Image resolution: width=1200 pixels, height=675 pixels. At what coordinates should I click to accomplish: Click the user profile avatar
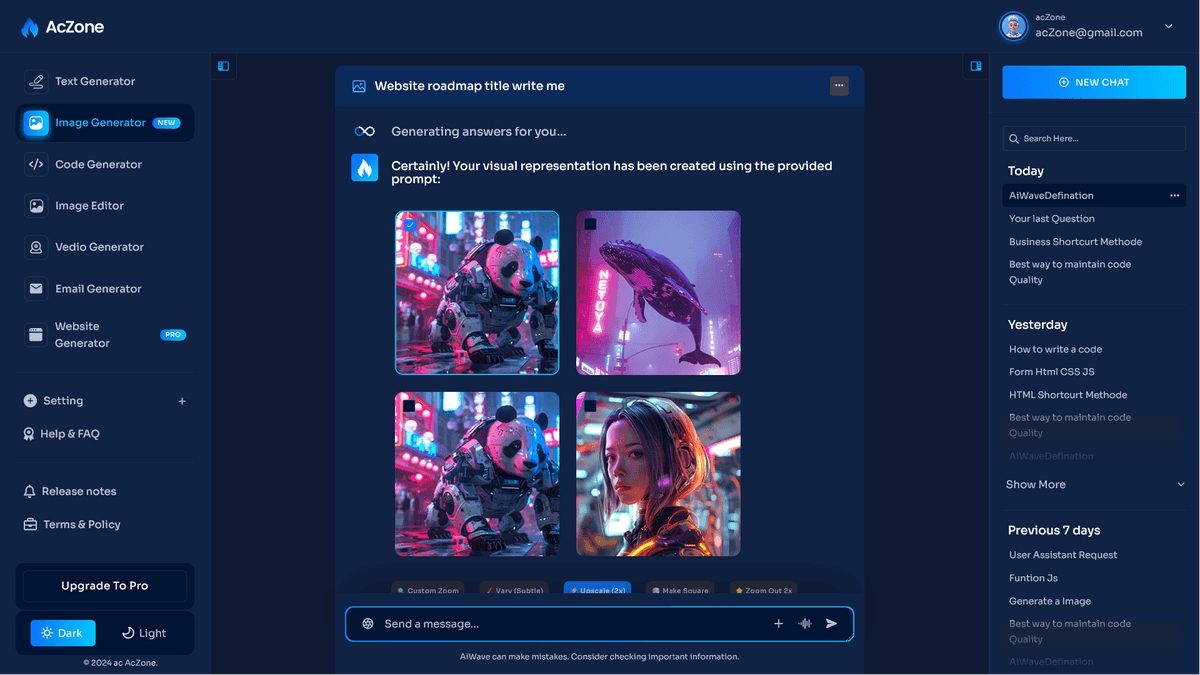[x=1014, y=27]
